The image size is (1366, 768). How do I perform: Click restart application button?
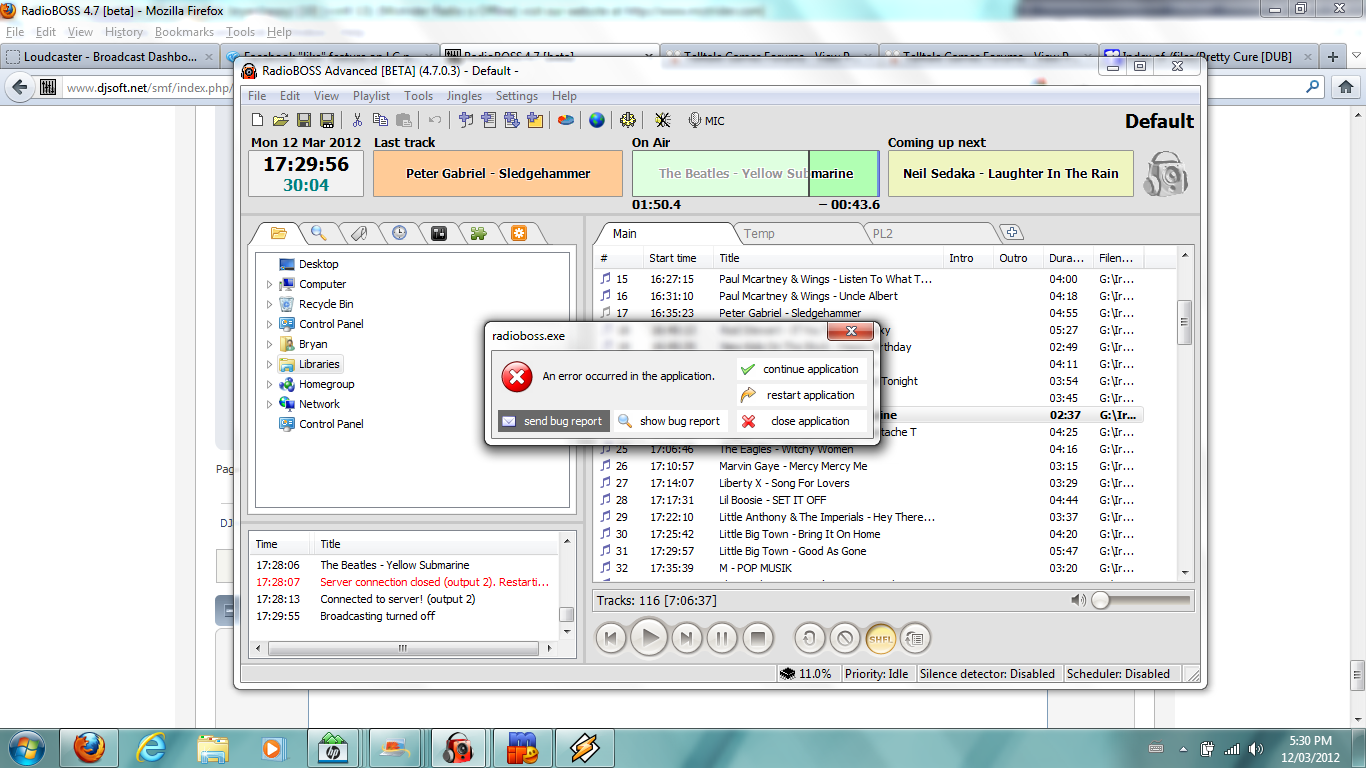pos(803,395)
